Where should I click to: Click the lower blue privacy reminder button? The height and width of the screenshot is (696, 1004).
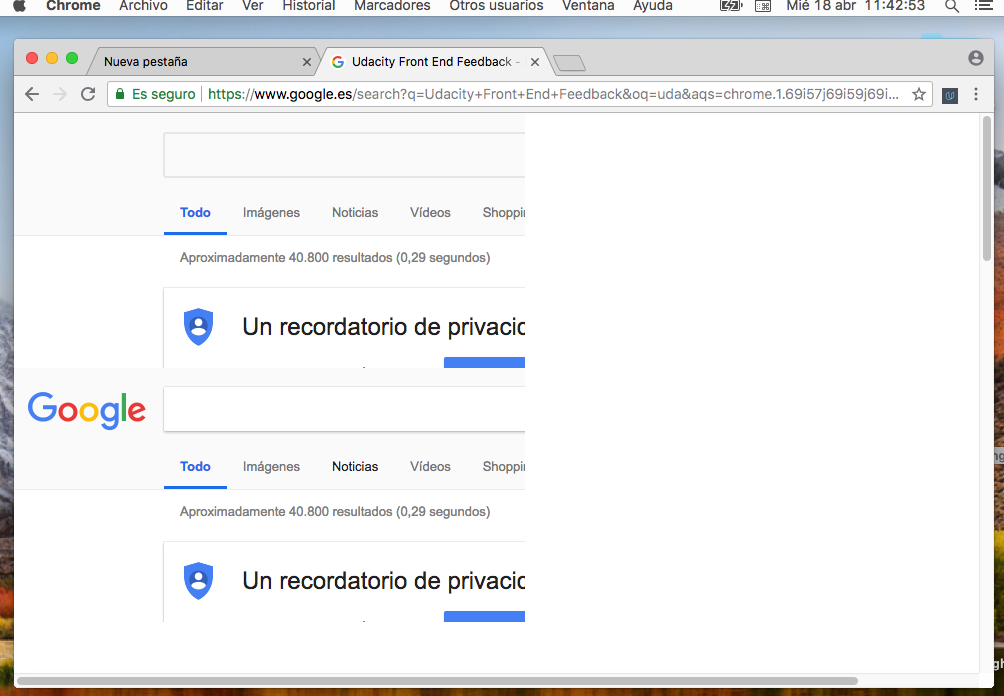tap(484, 617)
